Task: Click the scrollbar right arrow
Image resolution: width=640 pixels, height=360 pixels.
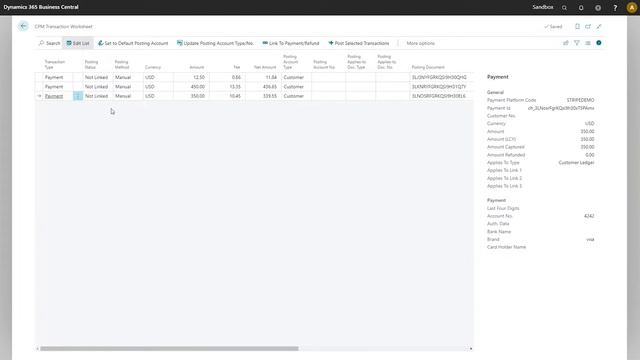Action: coord(471,349)
